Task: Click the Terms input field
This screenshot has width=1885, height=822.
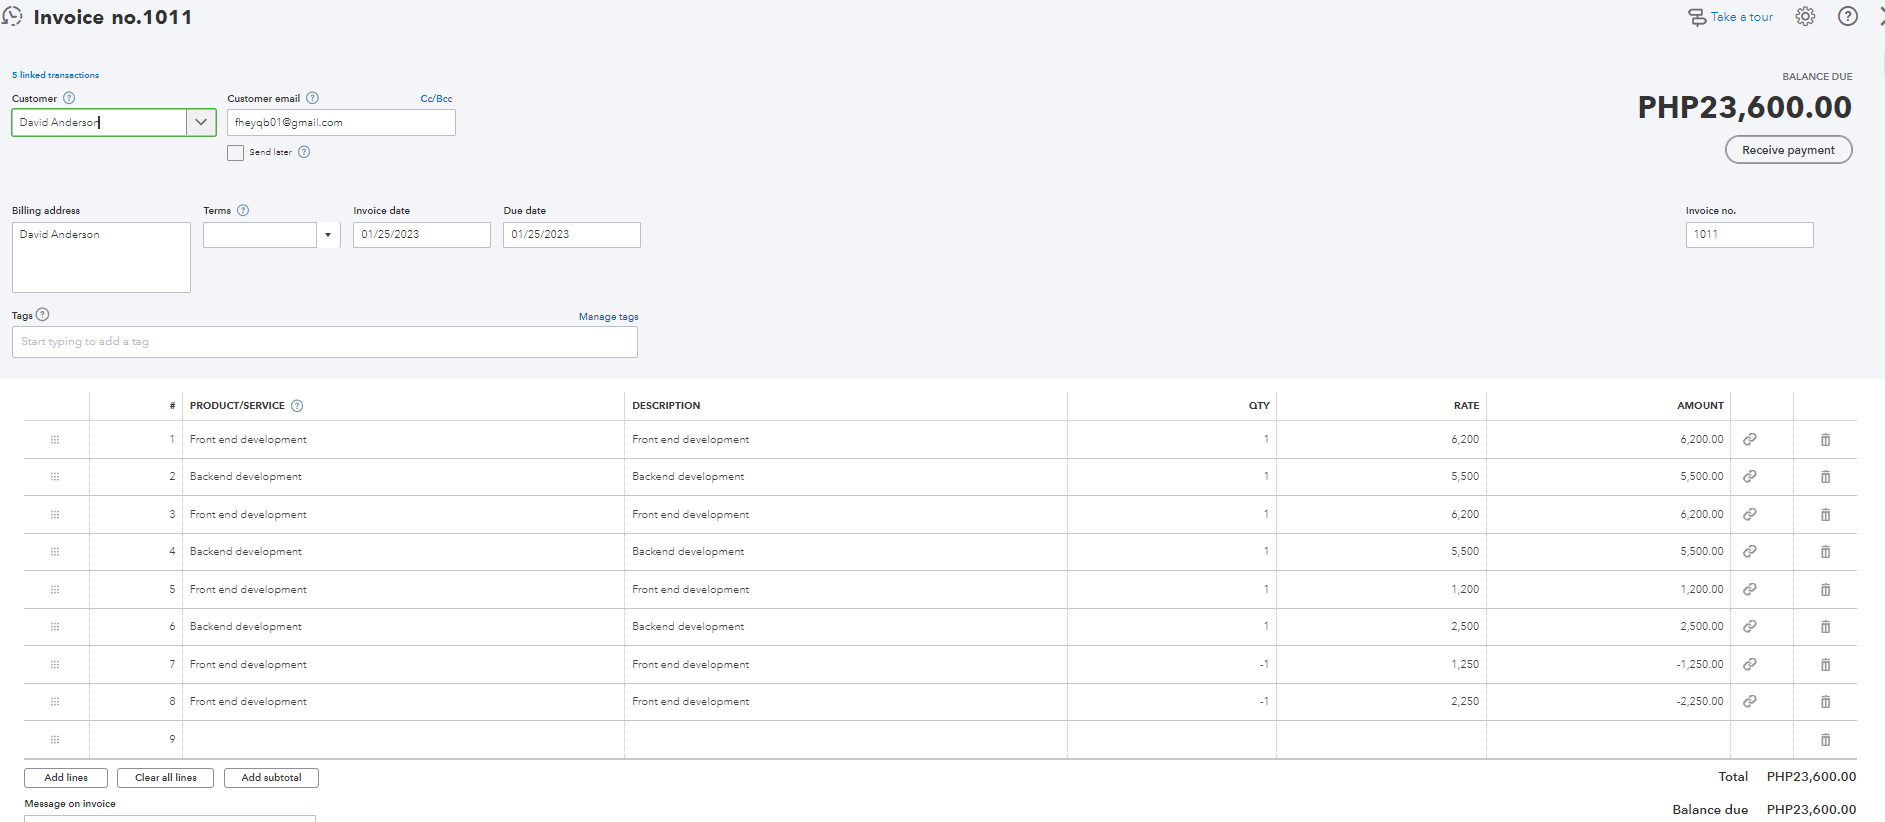Action: (x=260, y=235)
